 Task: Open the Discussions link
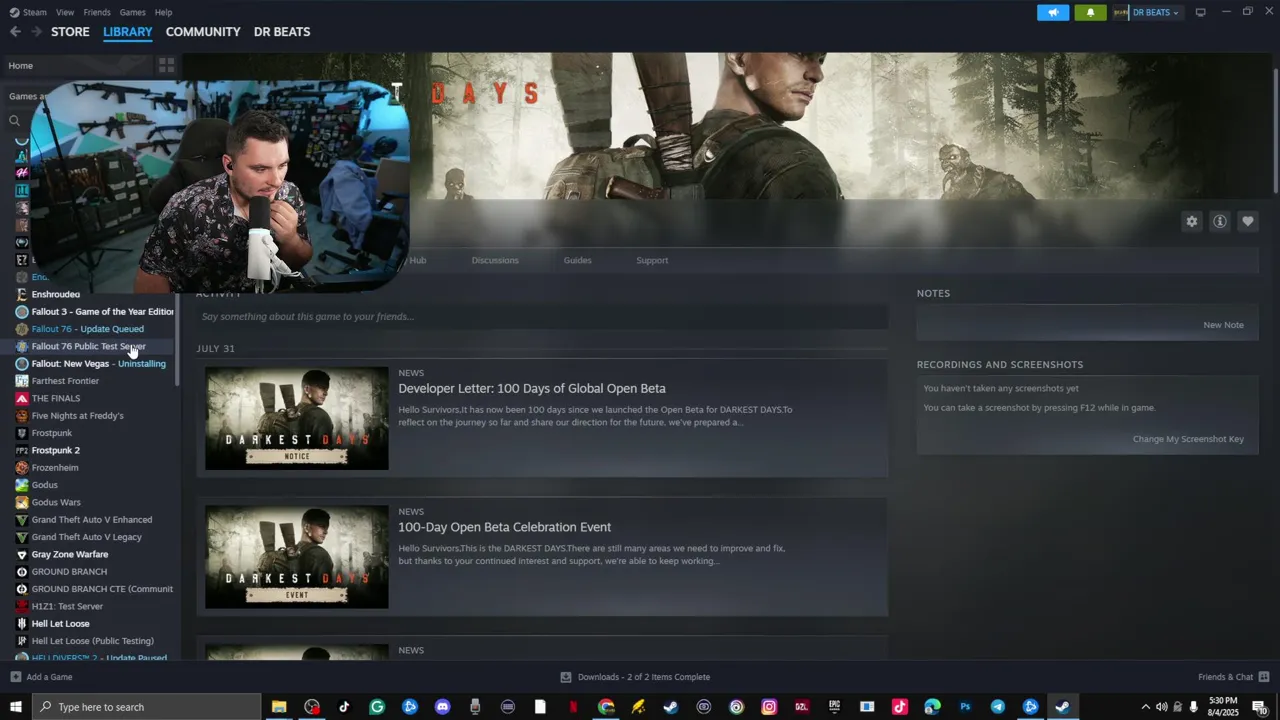495,260
